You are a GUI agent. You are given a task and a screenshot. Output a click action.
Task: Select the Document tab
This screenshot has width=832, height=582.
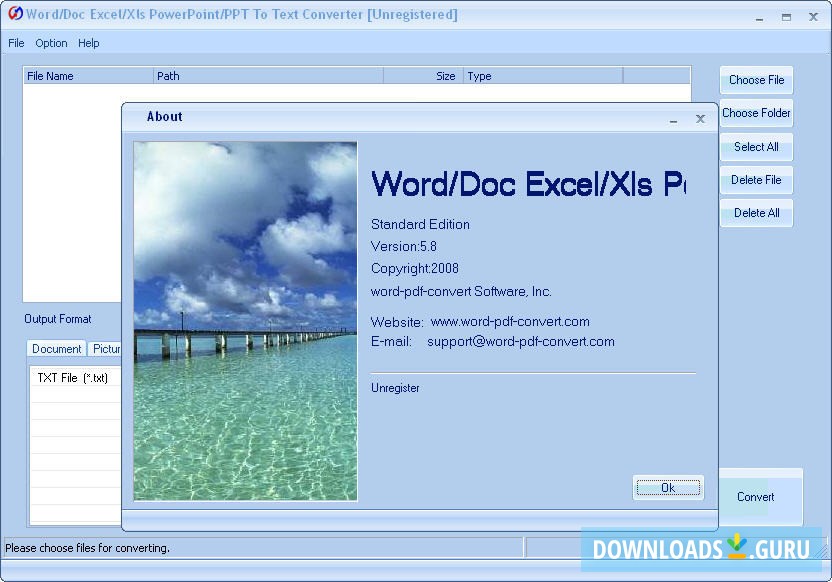pyautogui.click(x=56, y=348)
